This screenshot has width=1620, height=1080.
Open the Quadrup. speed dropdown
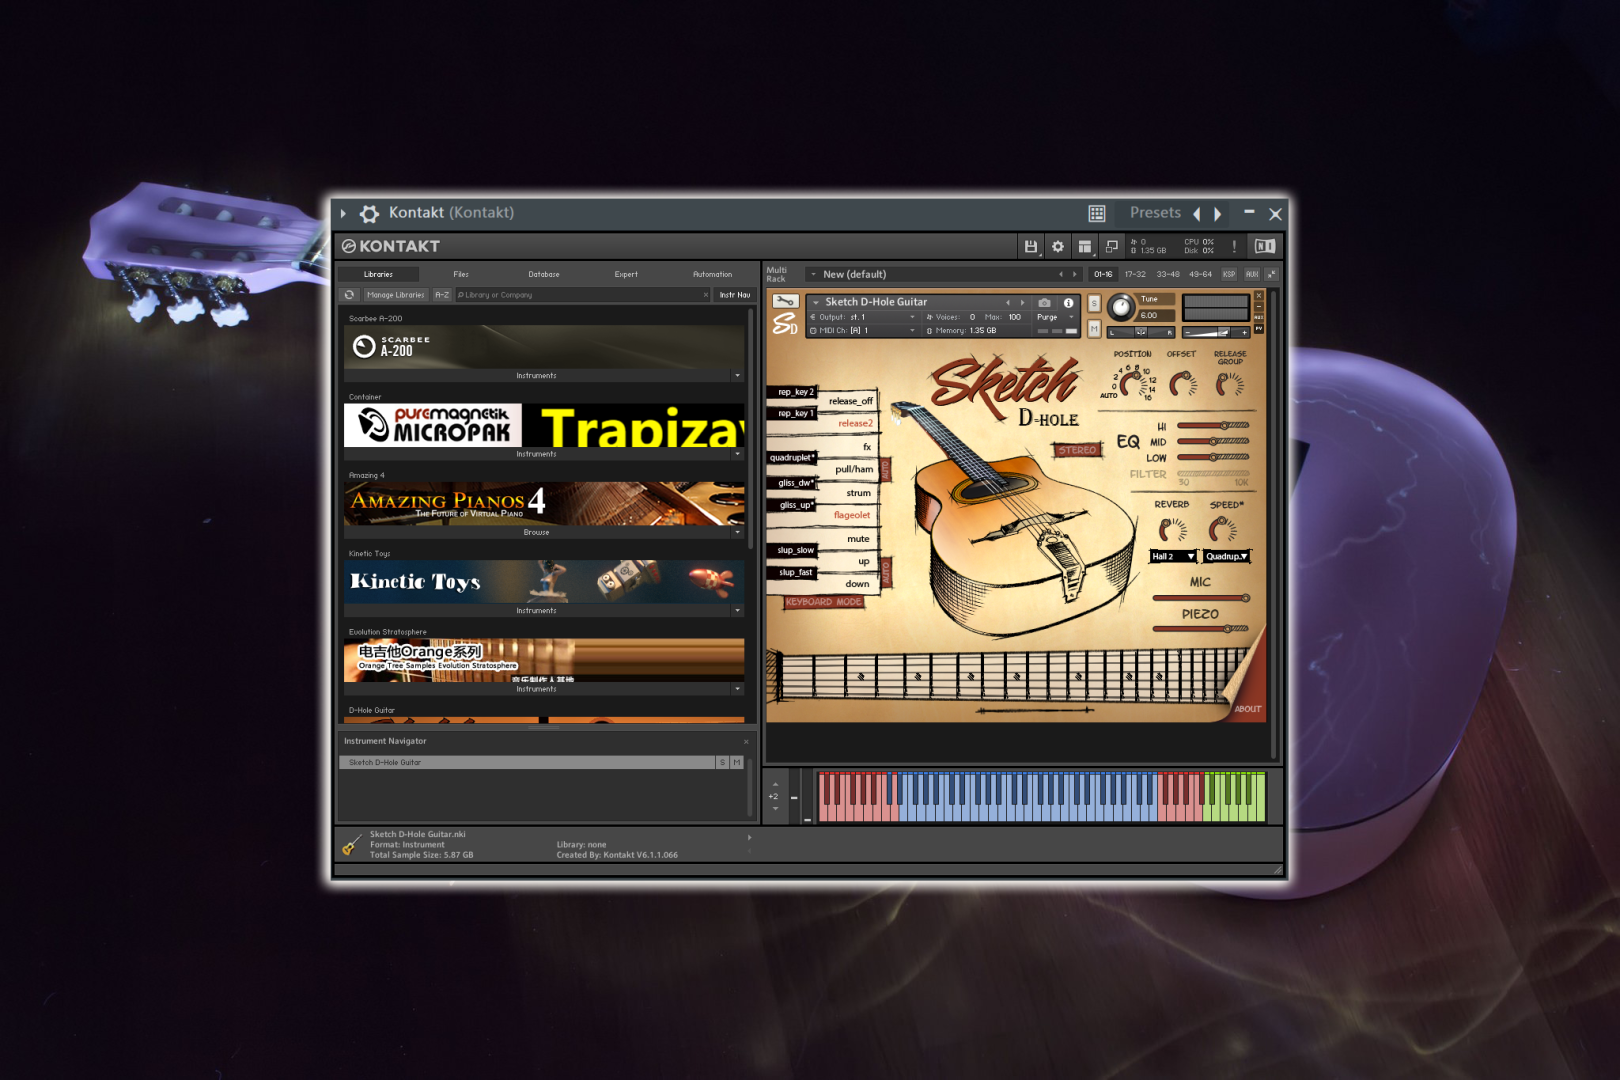pos(1226,556)
